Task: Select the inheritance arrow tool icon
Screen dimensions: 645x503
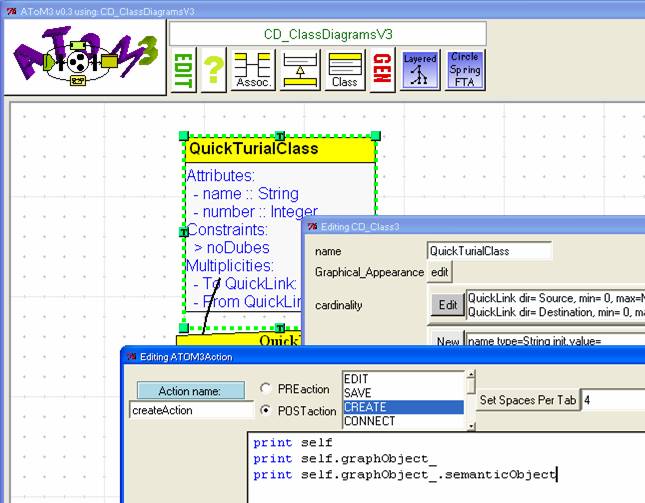Action: point(299,71)
